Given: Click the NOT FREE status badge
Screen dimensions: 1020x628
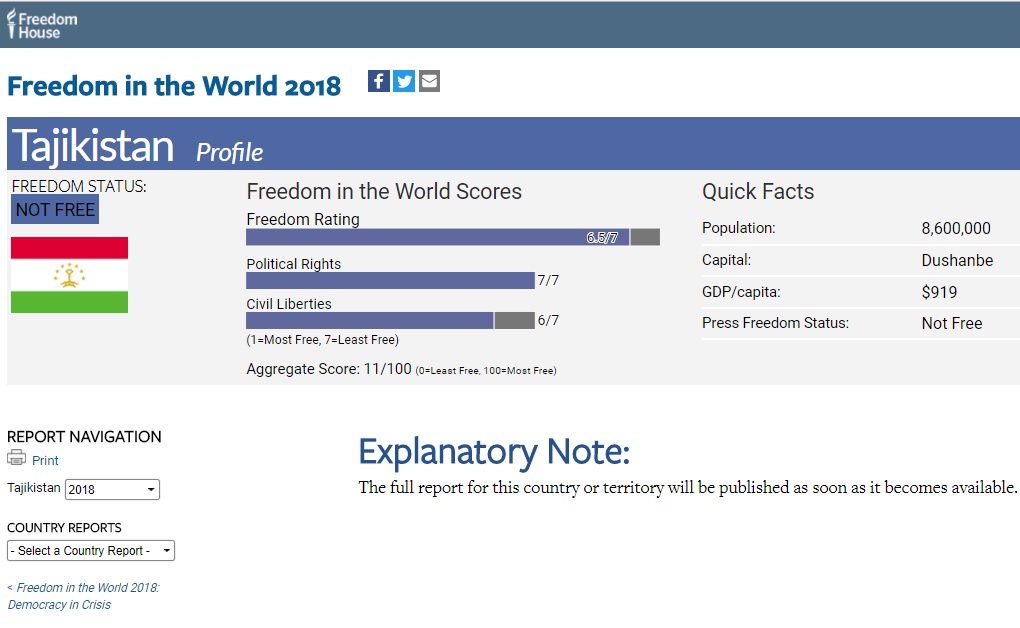Looking at the screenshot, I should (x=55, y=210).
